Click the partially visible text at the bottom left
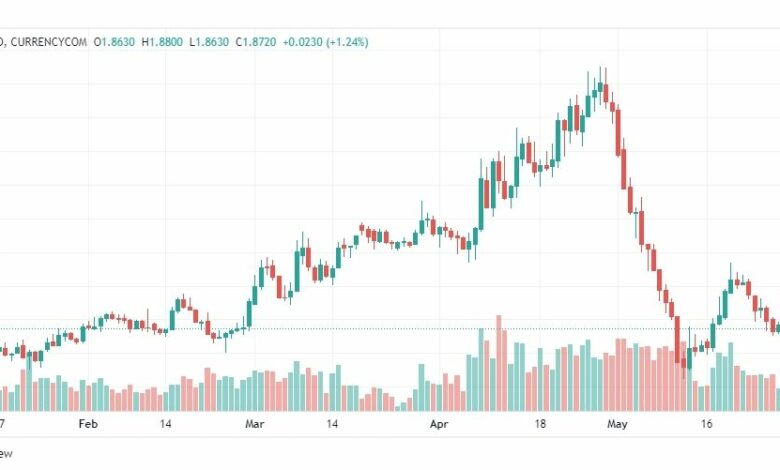The image size is (780, 470). [x=6, y=454]
